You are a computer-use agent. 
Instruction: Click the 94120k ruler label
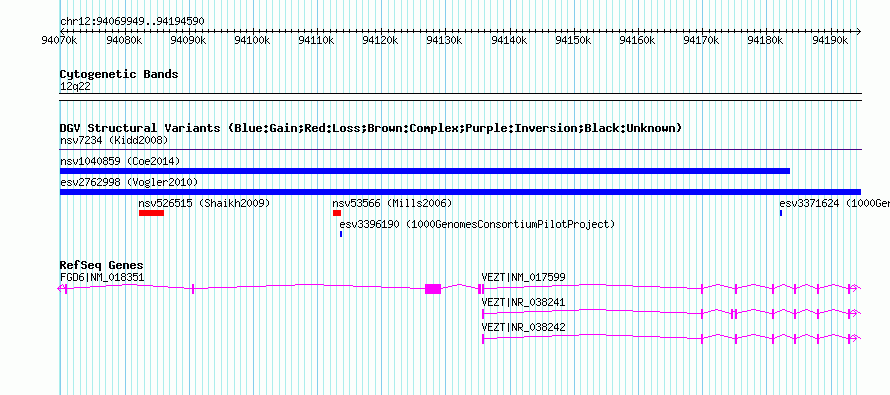[x=380, y=40]
